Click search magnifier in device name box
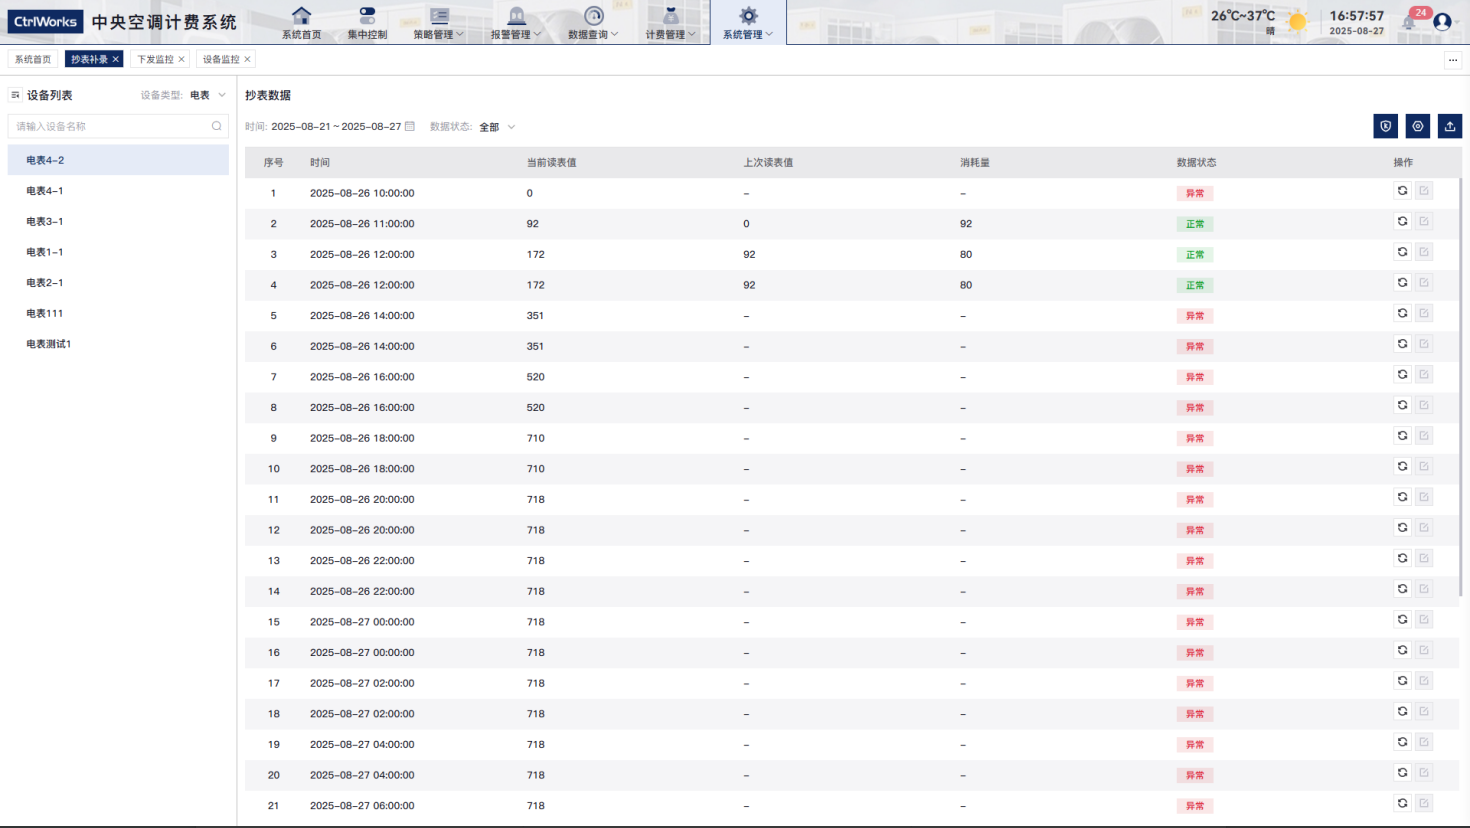This screenshot has width=1470, height=828. 216,126
